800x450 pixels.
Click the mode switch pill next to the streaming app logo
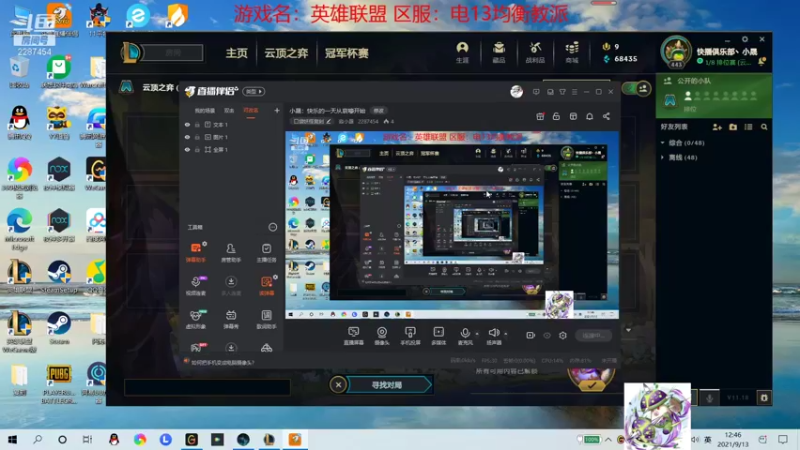tap(254, 91)
